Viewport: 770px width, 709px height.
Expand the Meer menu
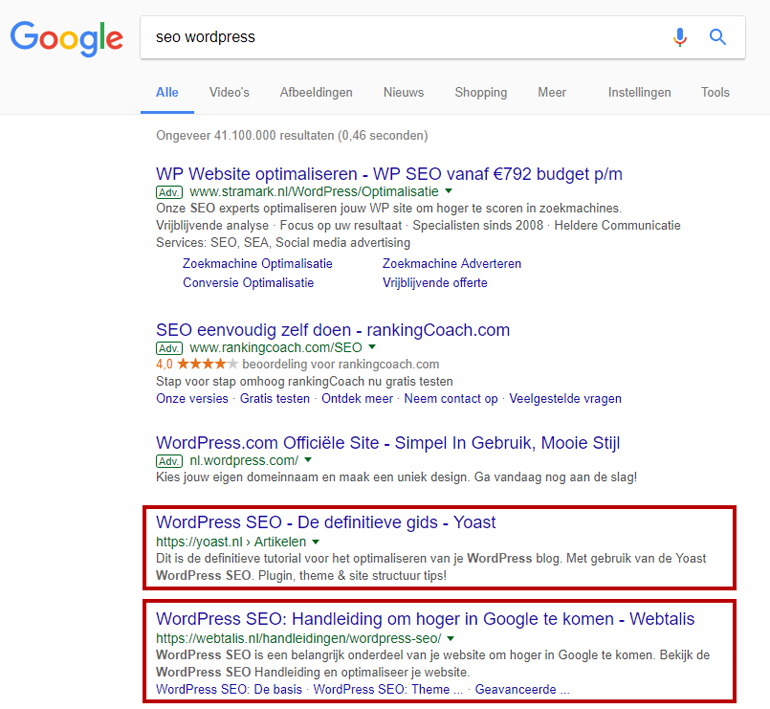pos(552,92)
